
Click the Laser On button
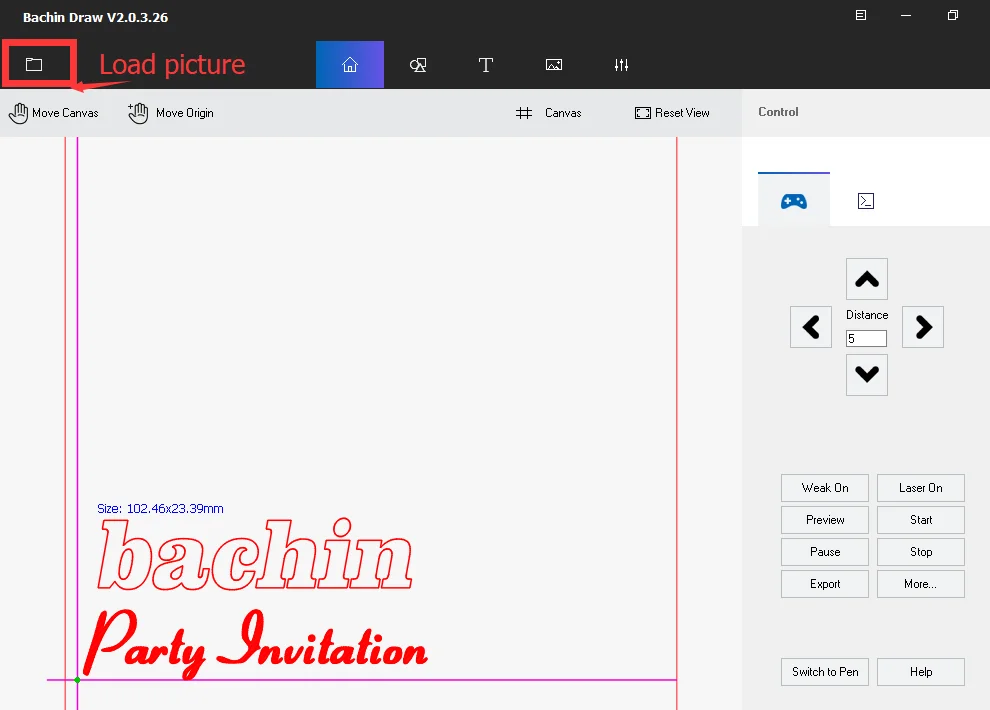[x=921, y=488]
